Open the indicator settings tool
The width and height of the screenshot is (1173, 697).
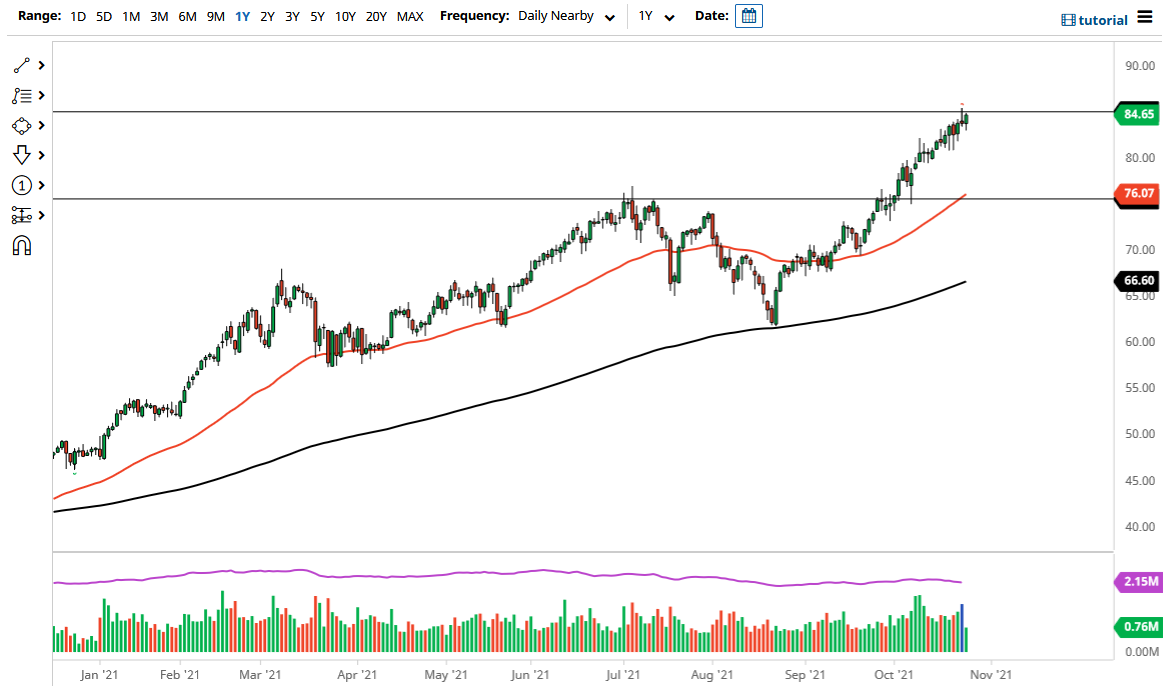pyautogui.click(x=21, y=215)
